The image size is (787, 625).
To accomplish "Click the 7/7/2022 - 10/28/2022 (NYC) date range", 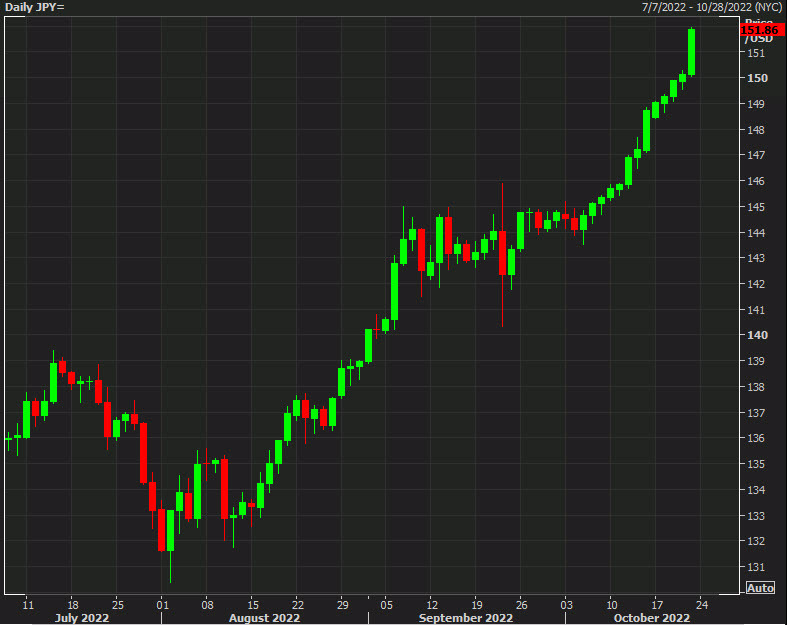I will click(712, 7).
